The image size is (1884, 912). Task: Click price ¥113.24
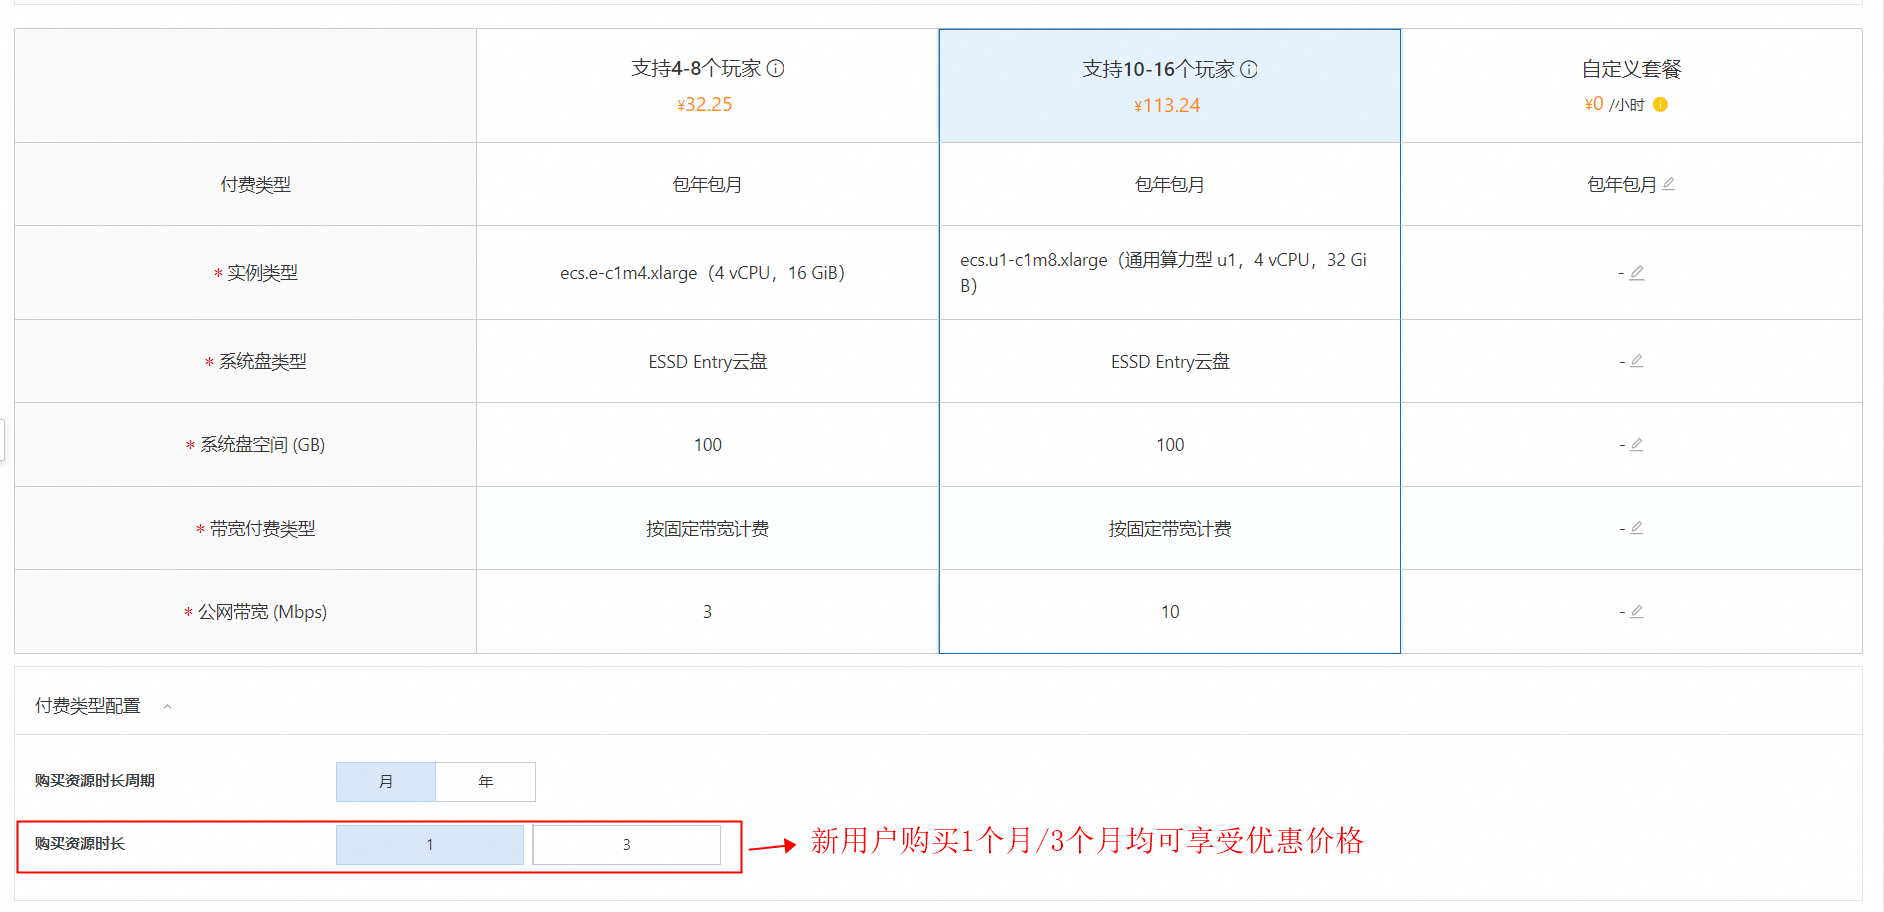pyautogui.click(x=1167, y=105)
